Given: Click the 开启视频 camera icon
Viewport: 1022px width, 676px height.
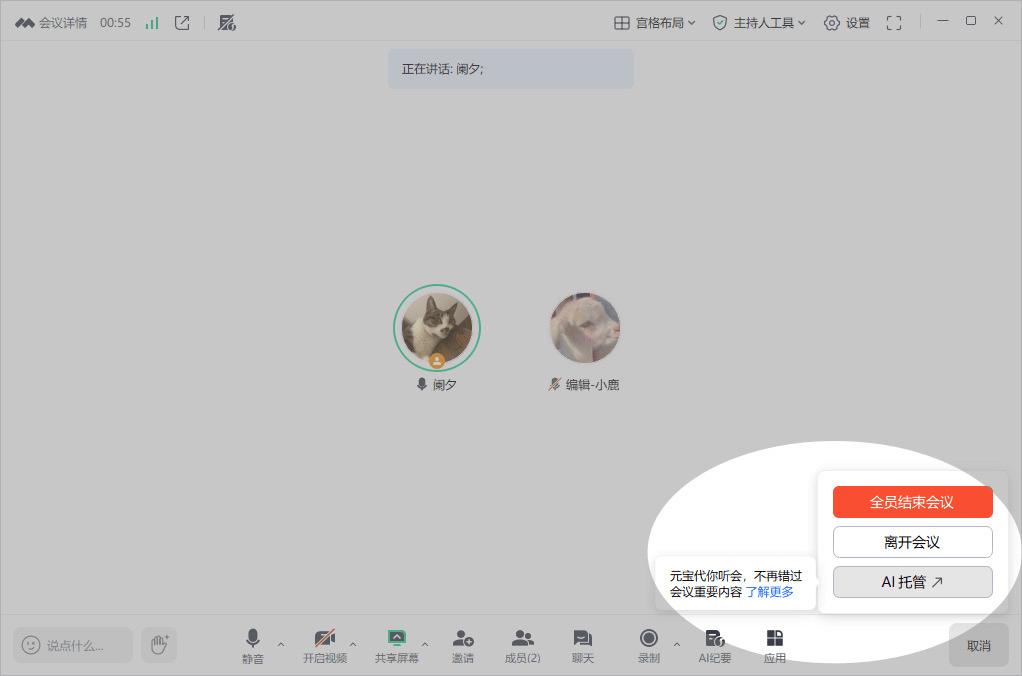Looking at the screenshot, I should coord(325,637).
